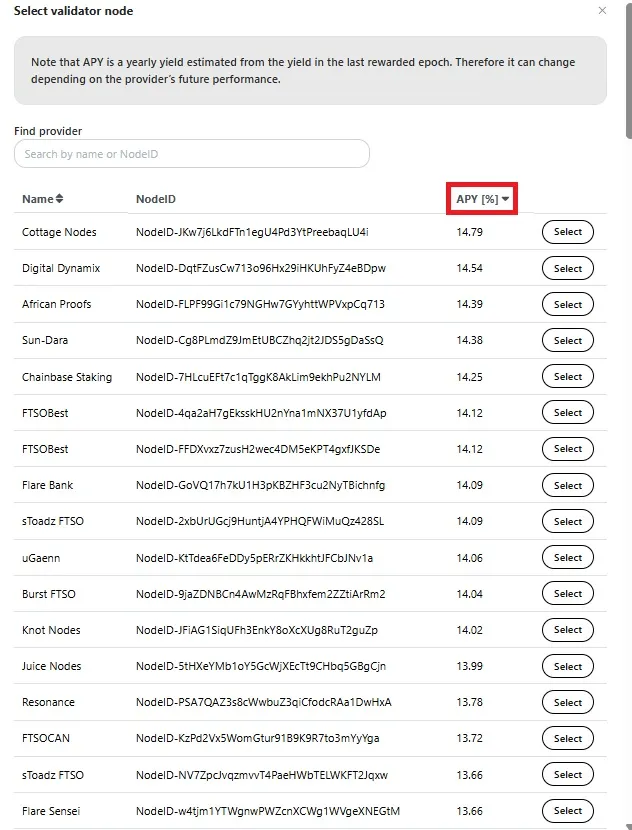Click the Knot Nodes name
This screenshot has width=632, height=830.
click(x=51, y=630)
